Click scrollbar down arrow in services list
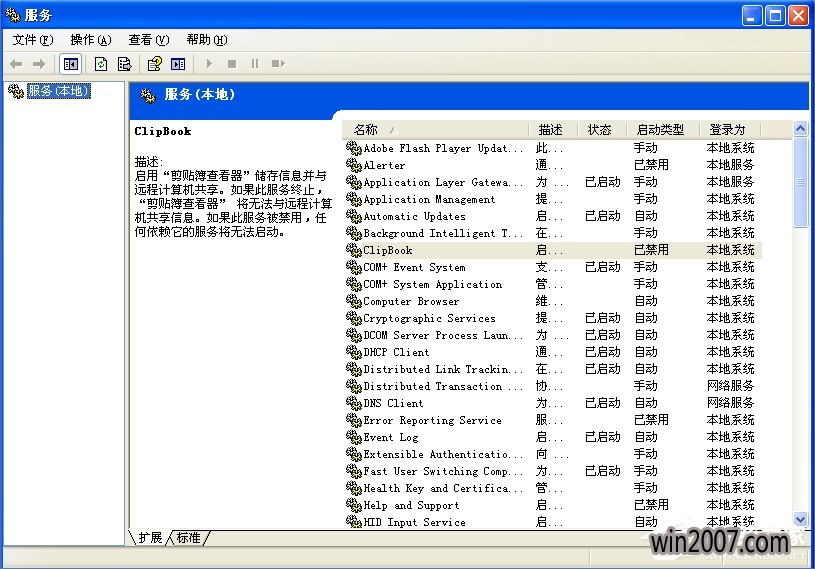 [800, 519]
